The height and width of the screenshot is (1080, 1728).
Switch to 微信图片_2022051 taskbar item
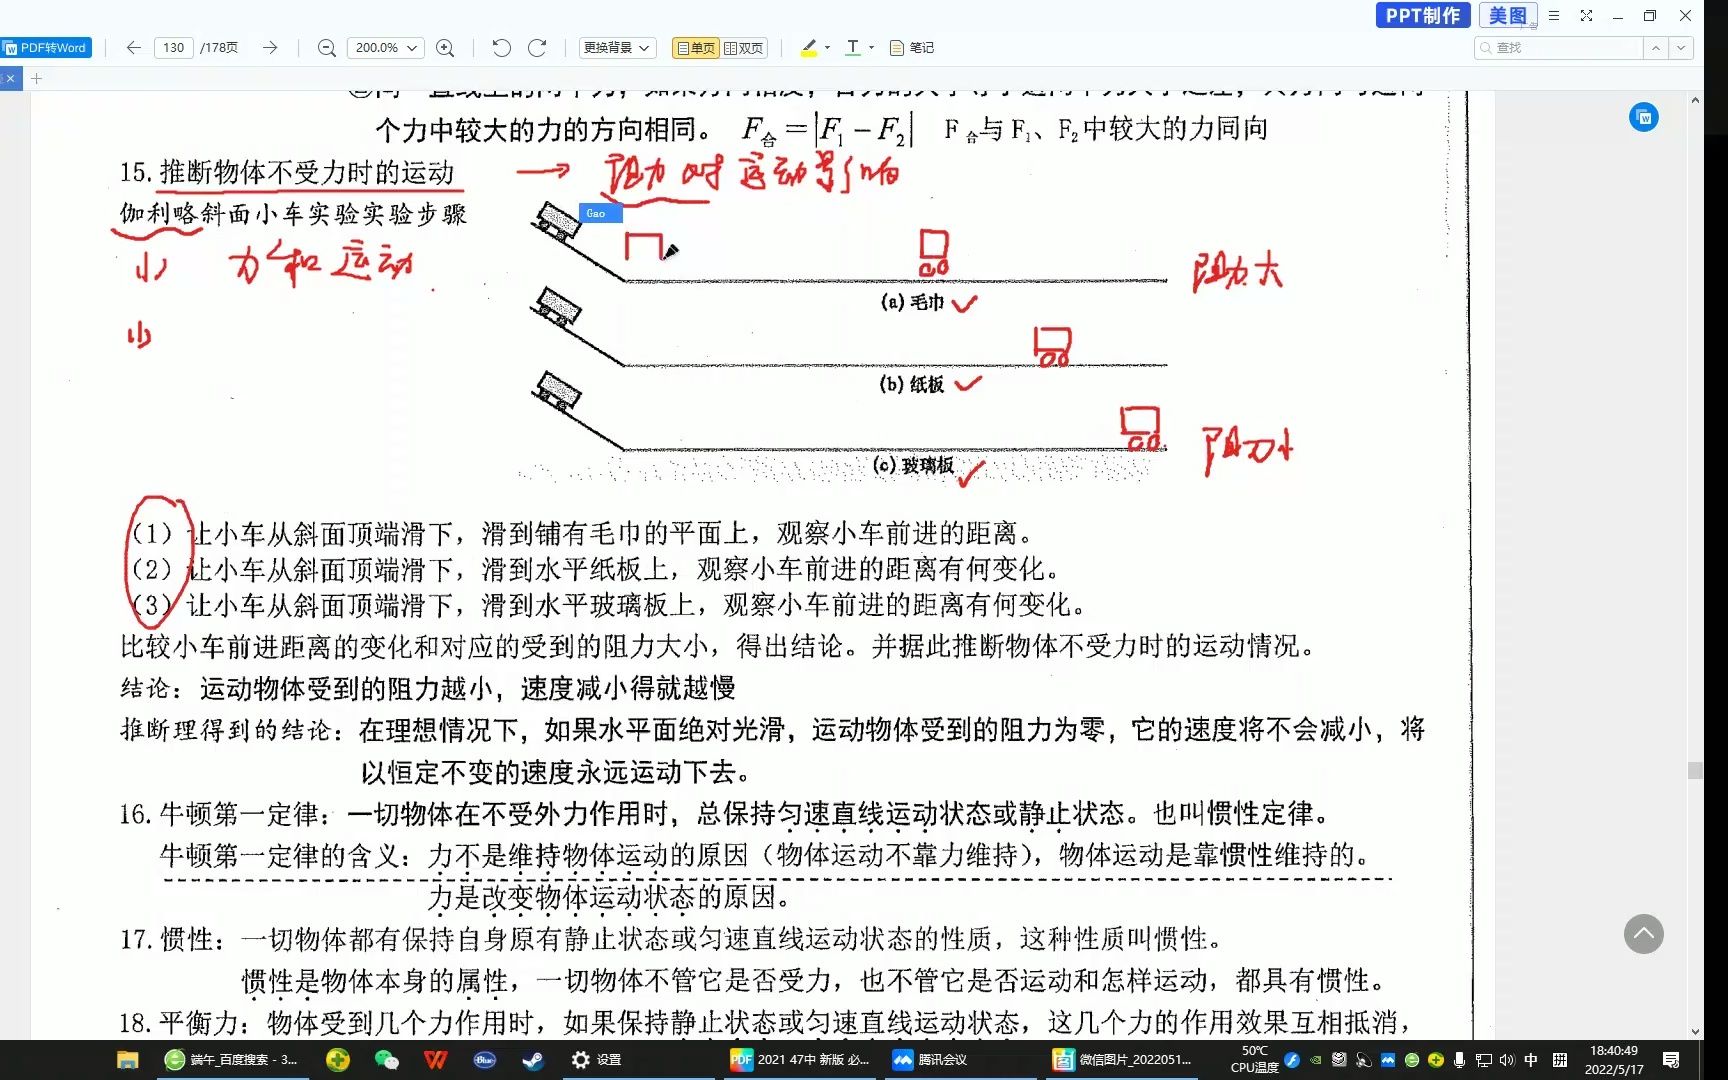click(1122, 1060)
